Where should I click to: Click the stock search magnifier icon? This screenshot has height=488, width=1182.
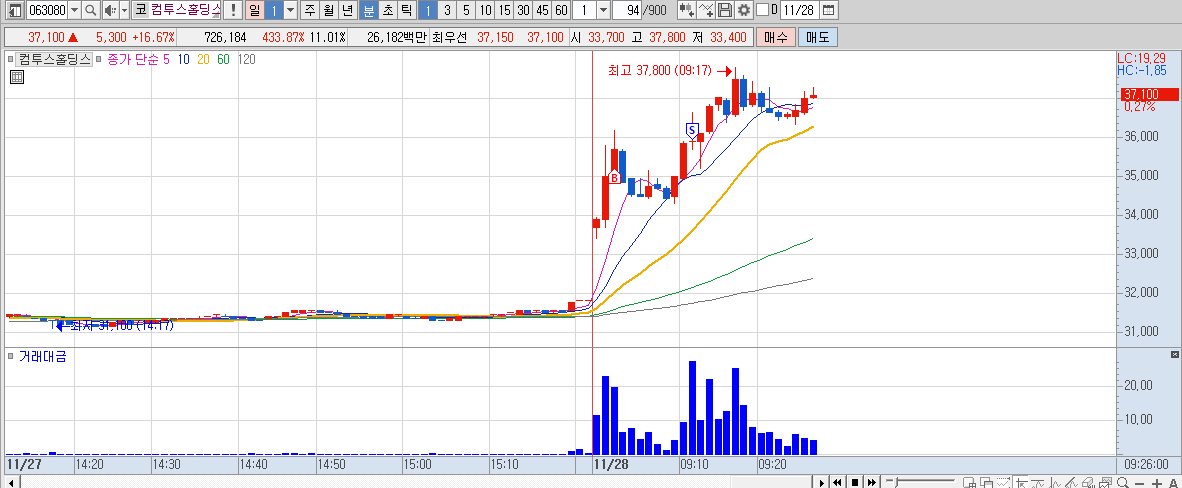(x=90, y=10)
